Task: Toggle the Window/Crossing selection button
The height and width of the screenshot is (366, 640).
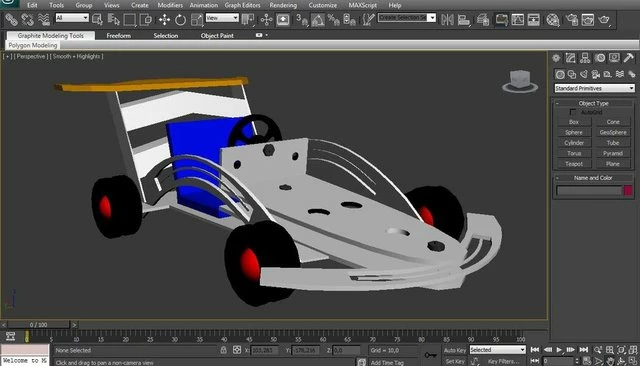Action: (146, 19)
